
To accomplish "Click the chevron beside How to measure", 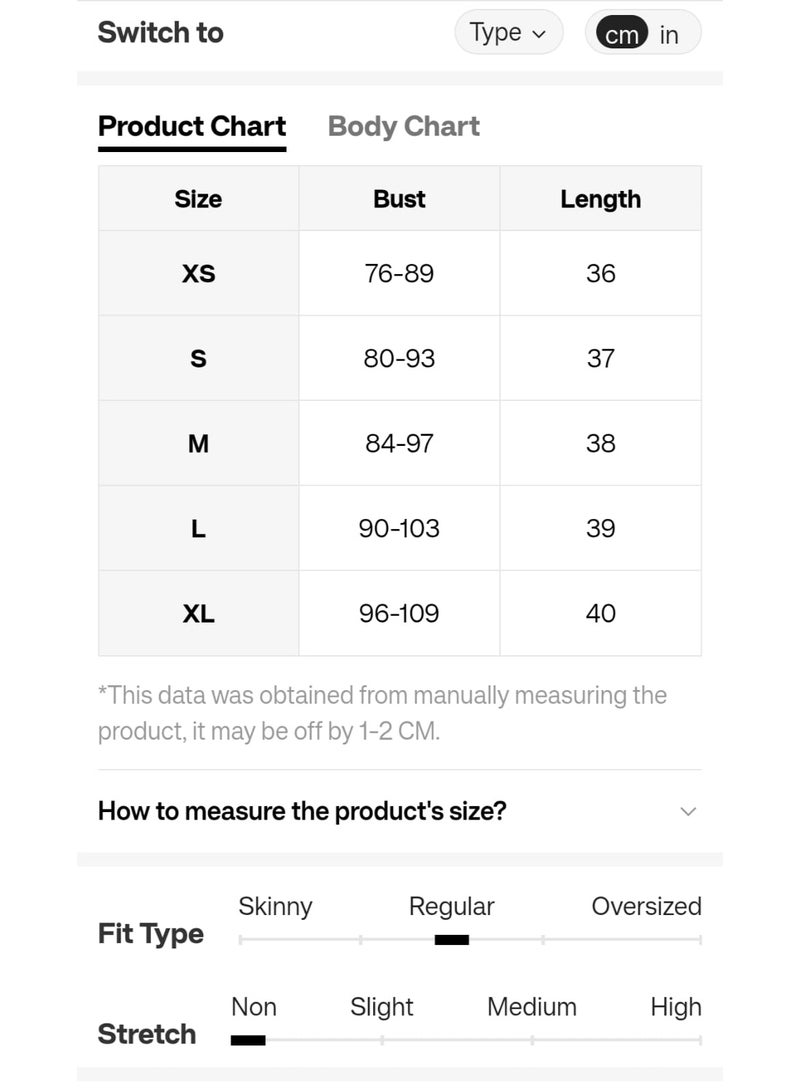I will (688, 811).
